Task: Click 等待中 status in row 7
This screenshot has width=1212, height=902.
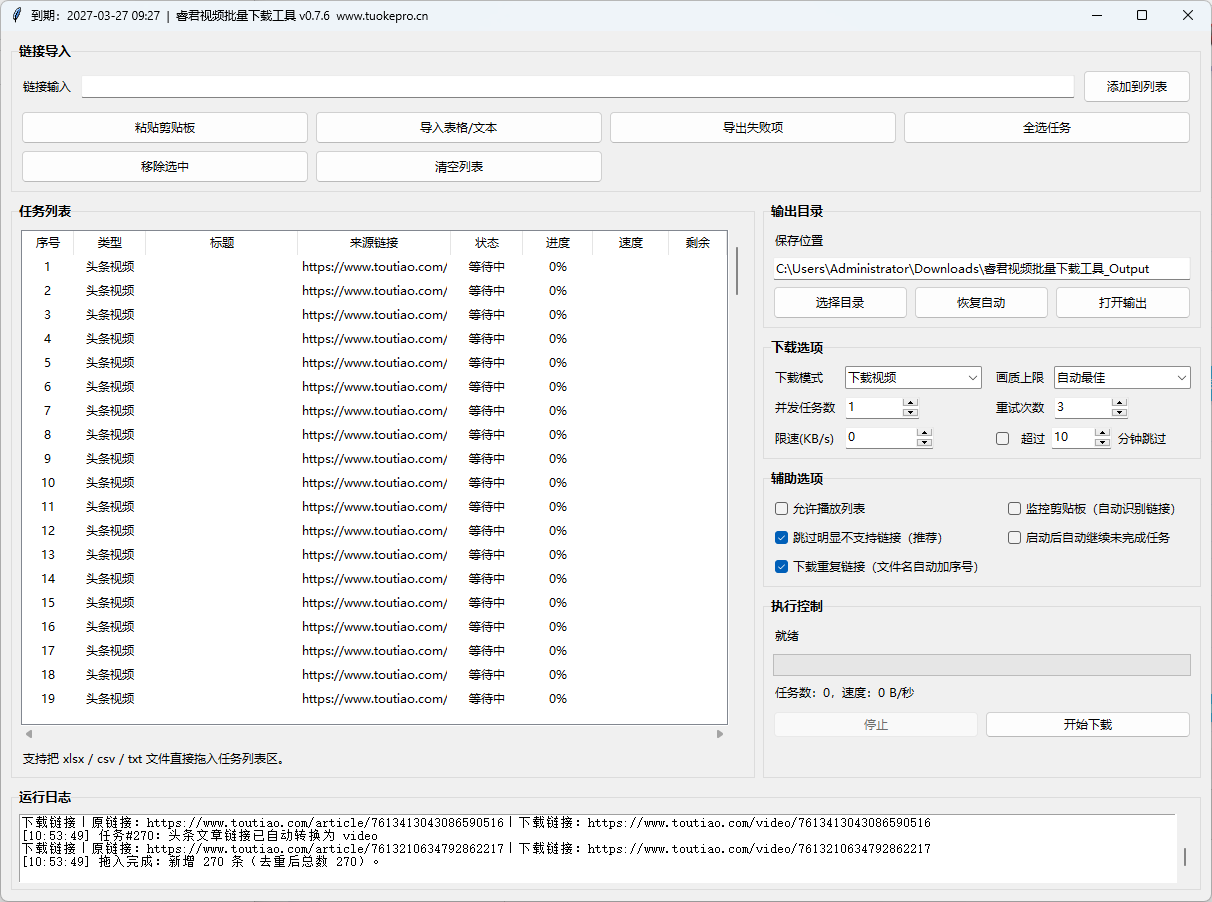Action: (487, 411)
